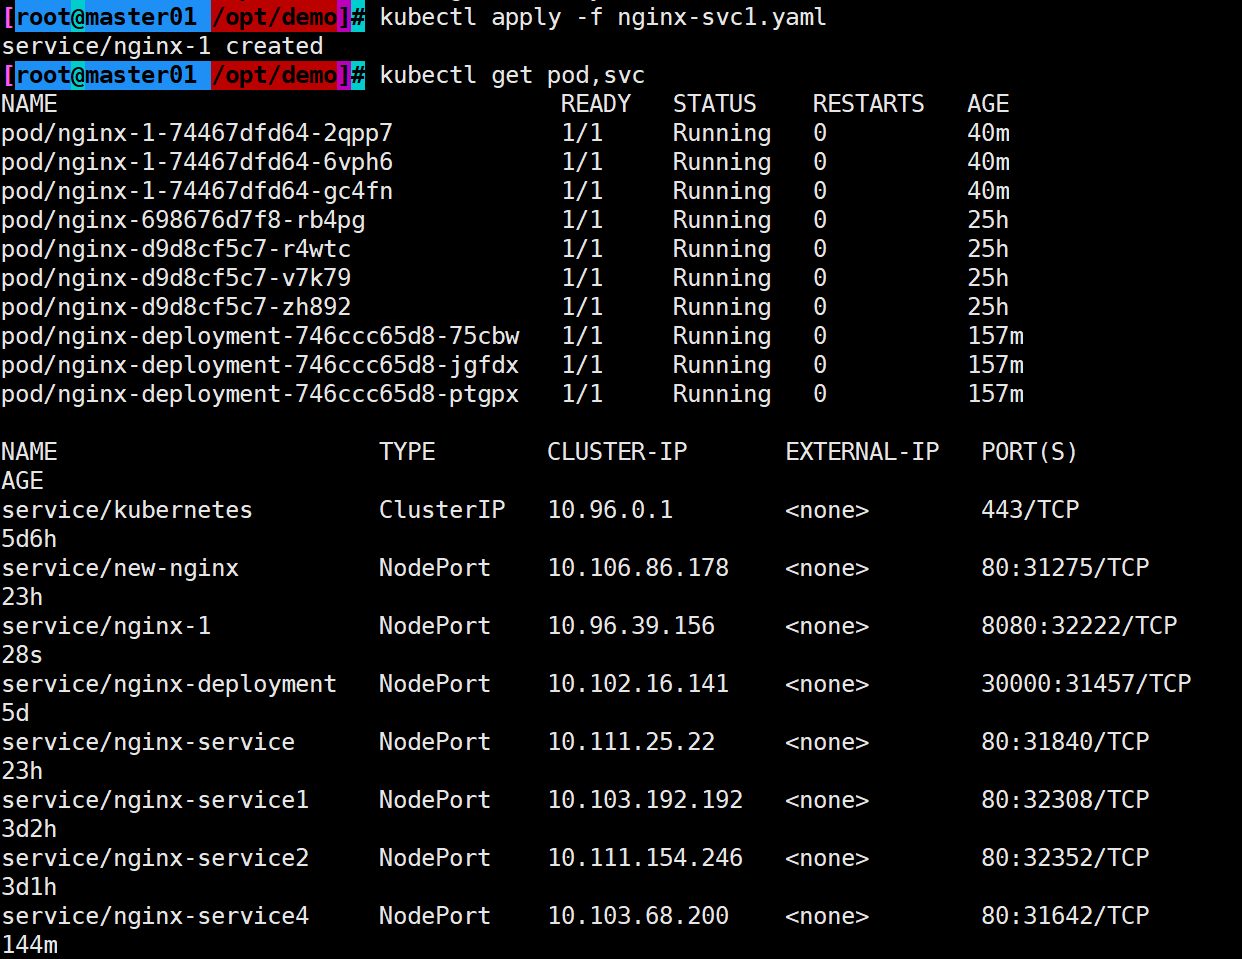Image resolution: width=1242 pixels, height=959 pixels.
Task: Click cluster IP '10.103.192.192'
Action: tap(645, 800)
